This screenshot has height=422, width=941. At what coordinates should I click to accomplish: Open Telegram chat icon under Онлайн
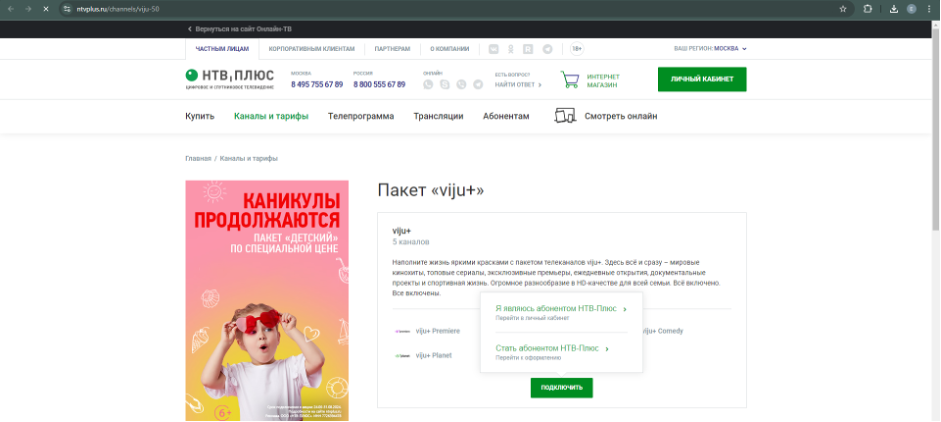coord(478,85)
